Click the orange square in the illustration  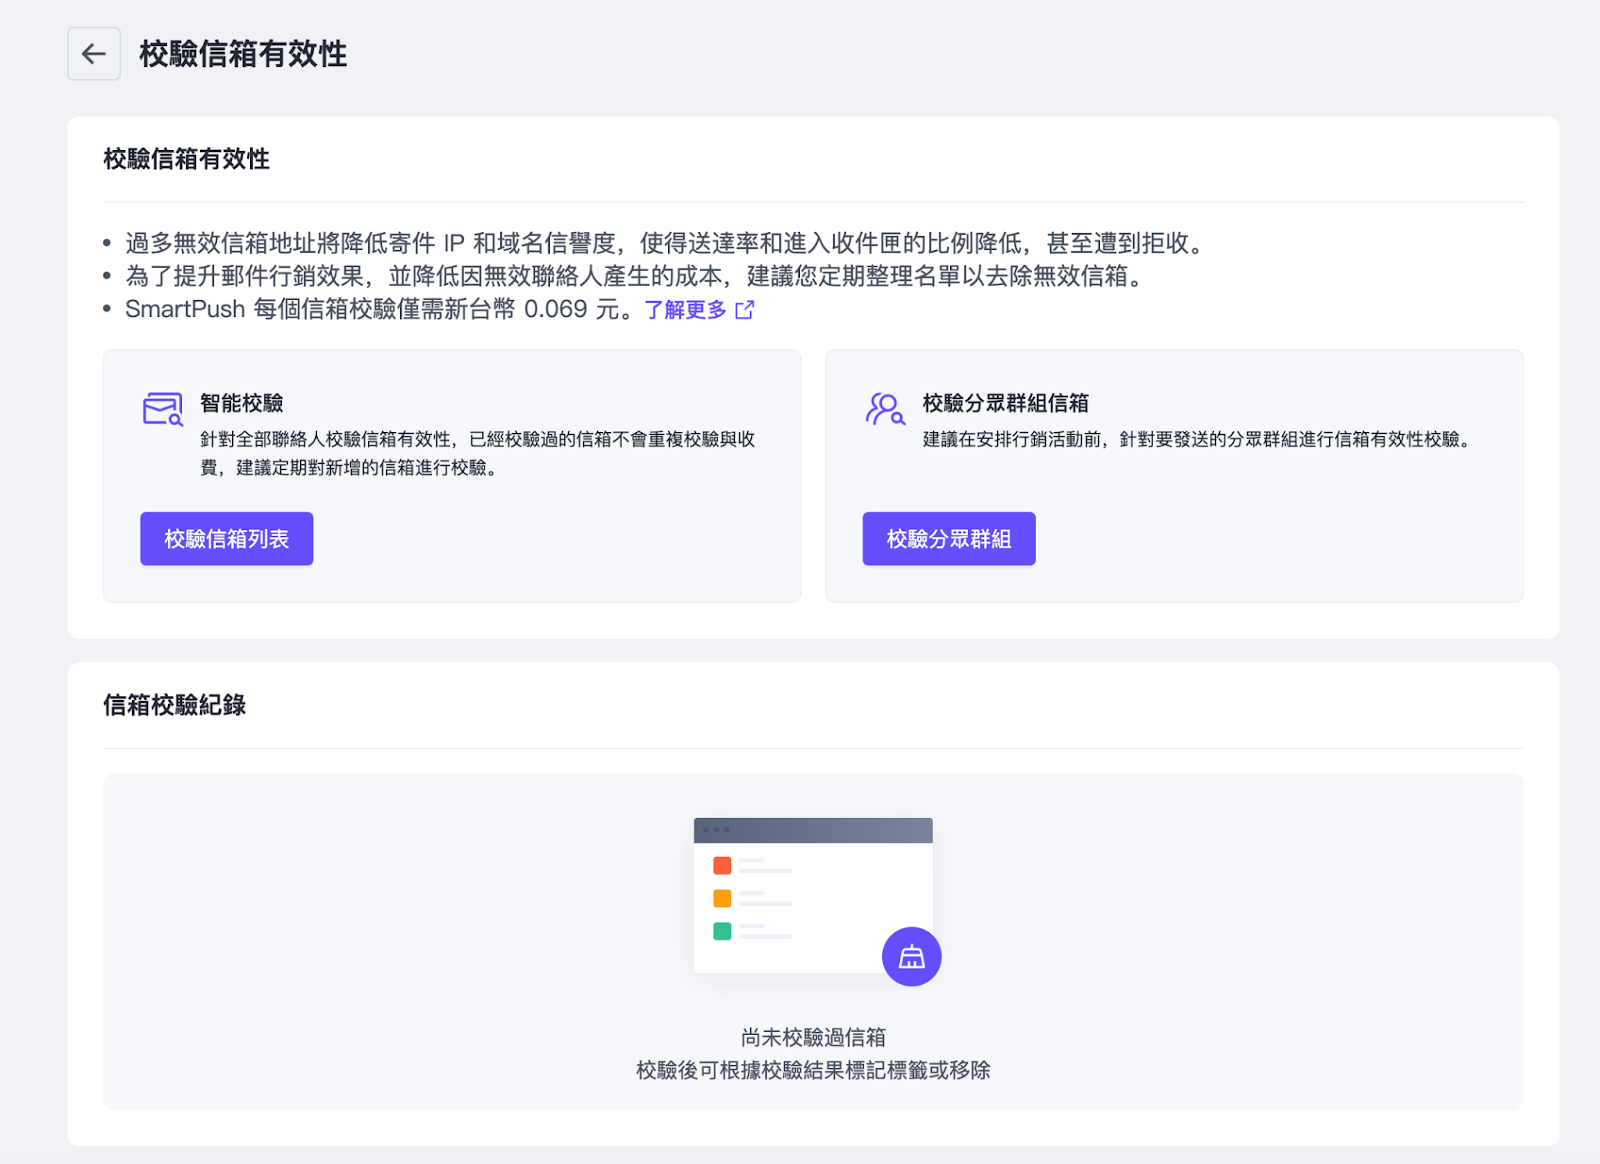click(x=722, y=898)
